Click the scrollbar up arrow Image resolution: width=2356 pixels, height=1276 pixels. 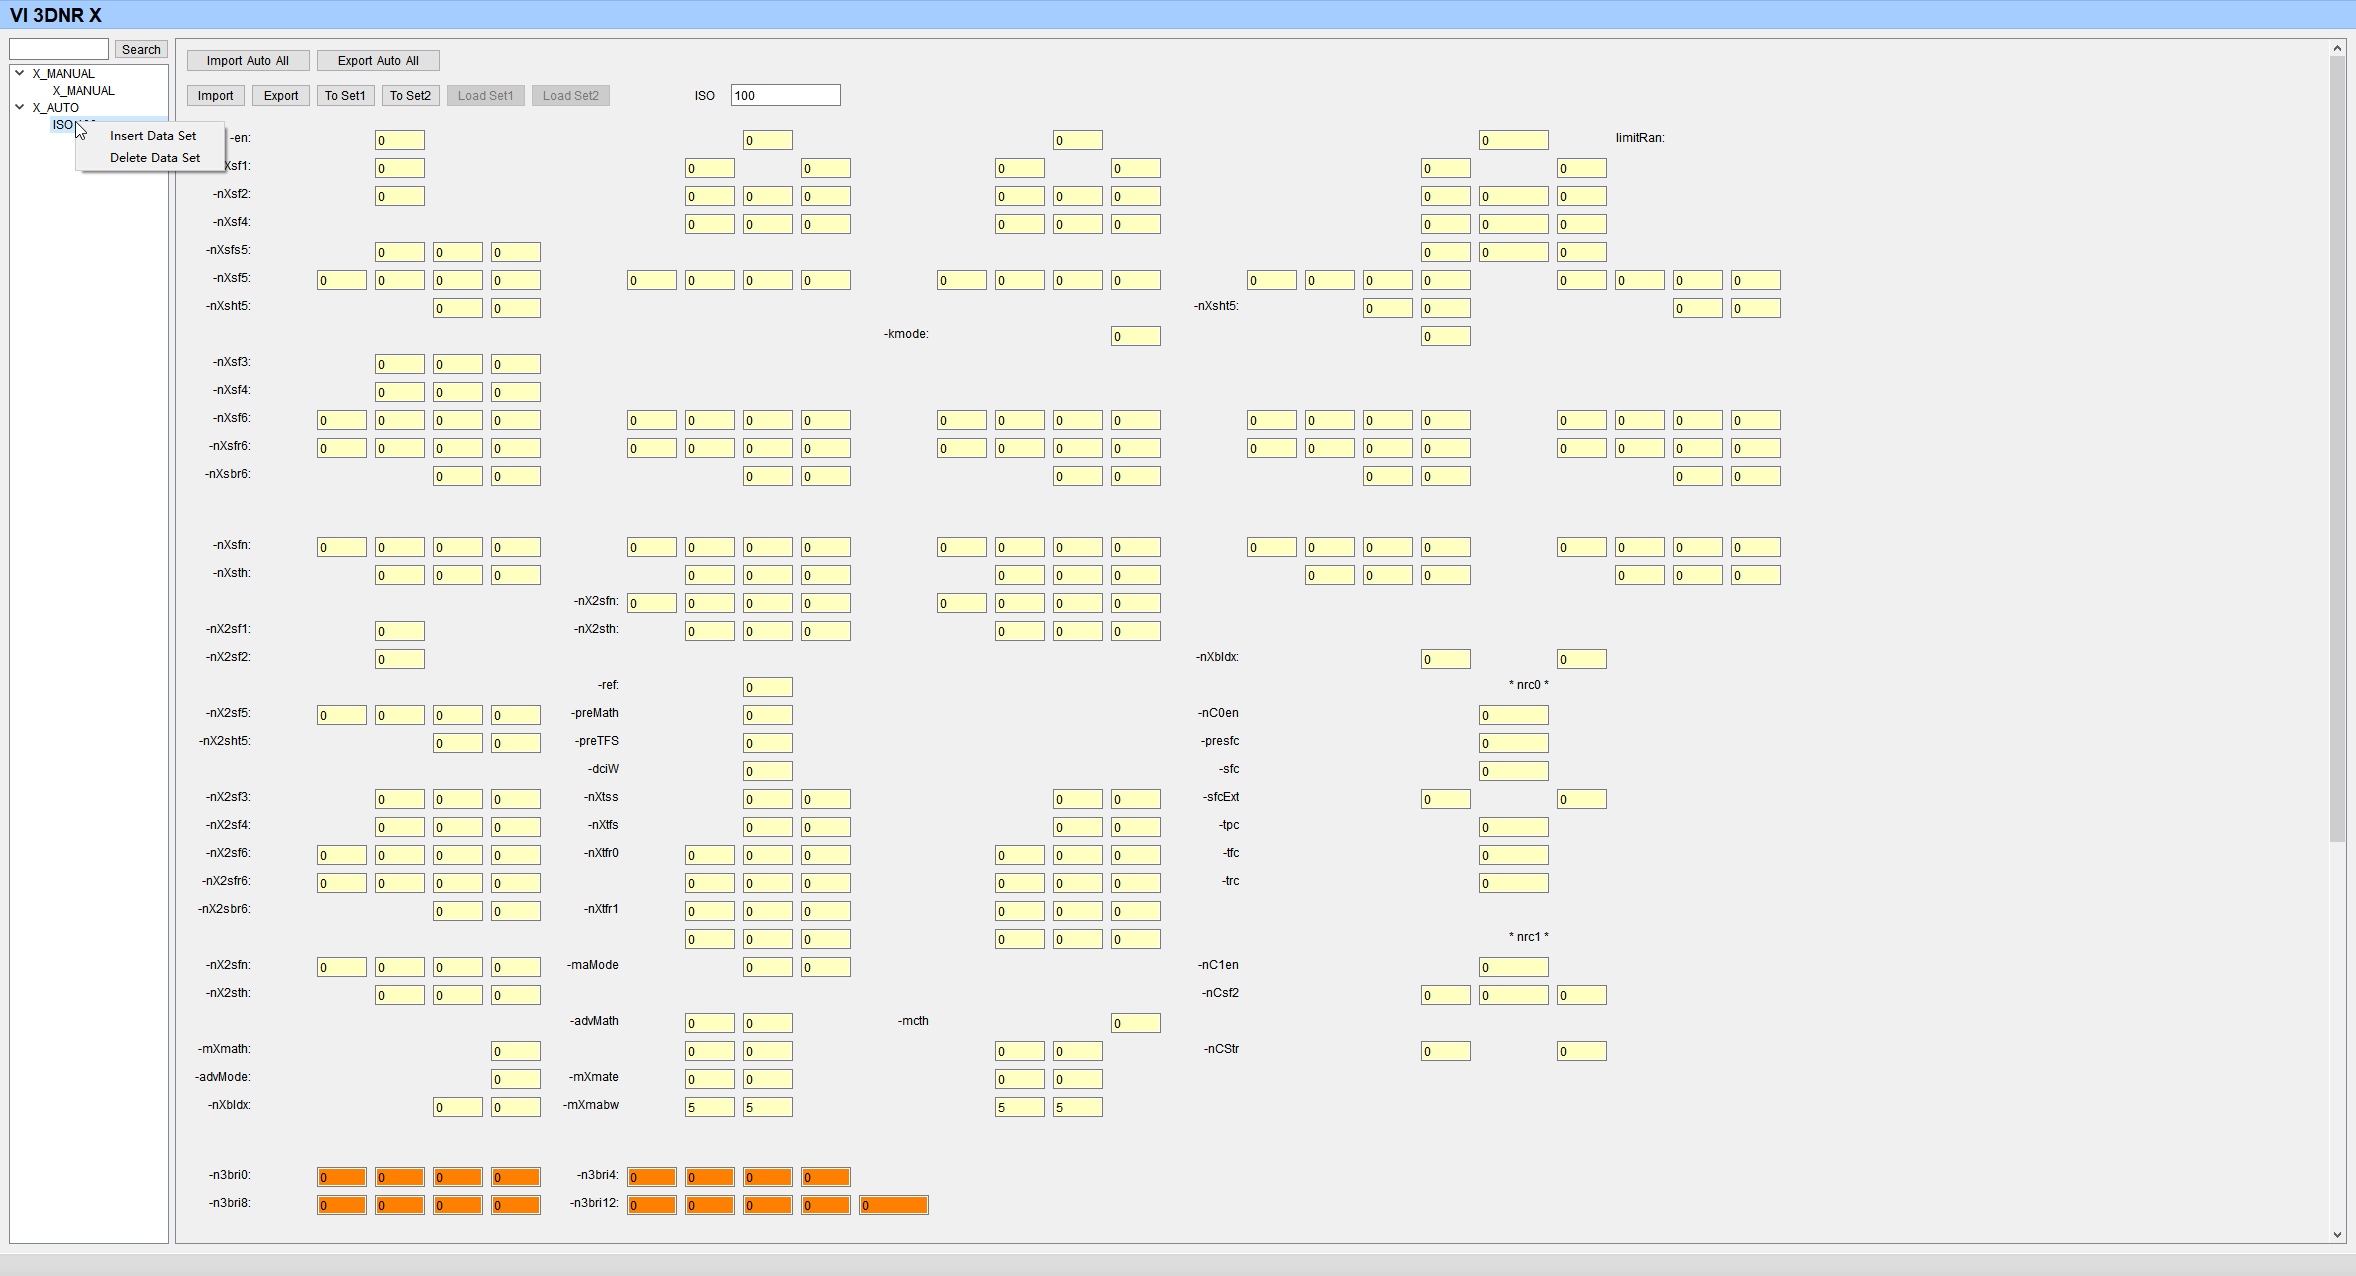click(2337, 48)
